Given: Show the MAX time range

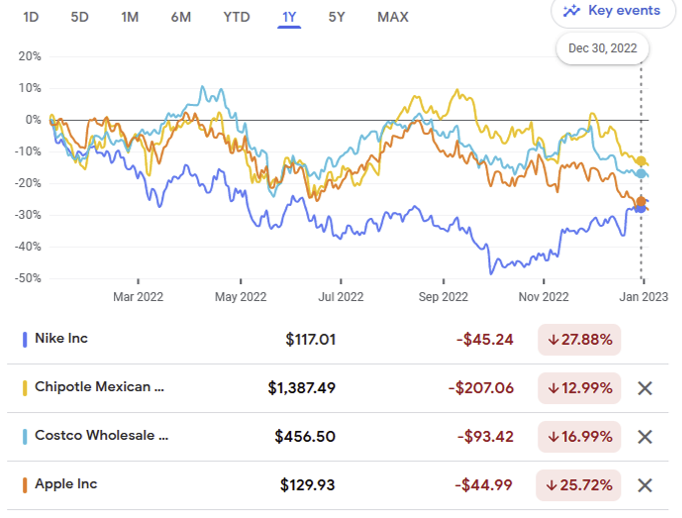Looking at the screenshot, I should 393,17.
